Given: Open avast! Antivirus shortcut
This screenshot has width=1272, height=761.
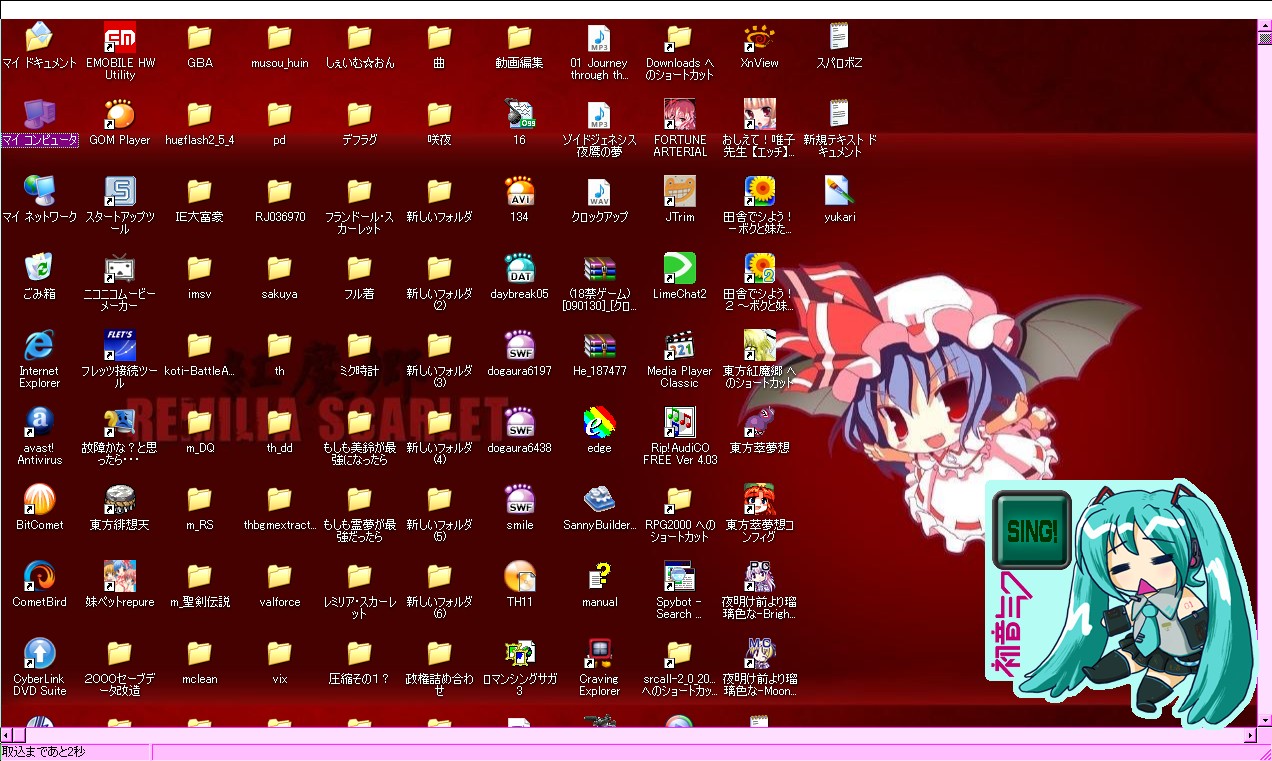Looking at the screenshot, I should [39, 423].
